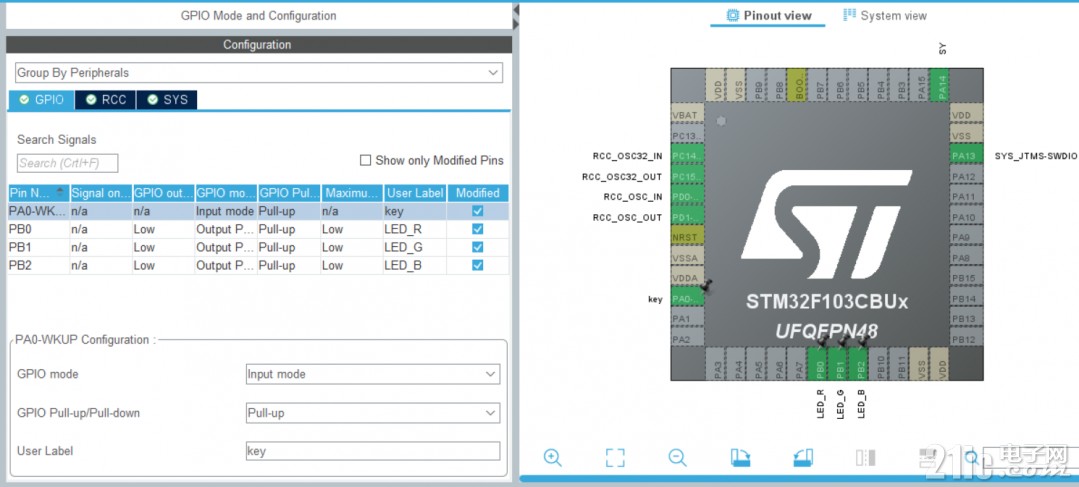This screenshot has height=487, width=1079.
Task: Click the LED_B user label cell
Action: [x=415, y=265]
